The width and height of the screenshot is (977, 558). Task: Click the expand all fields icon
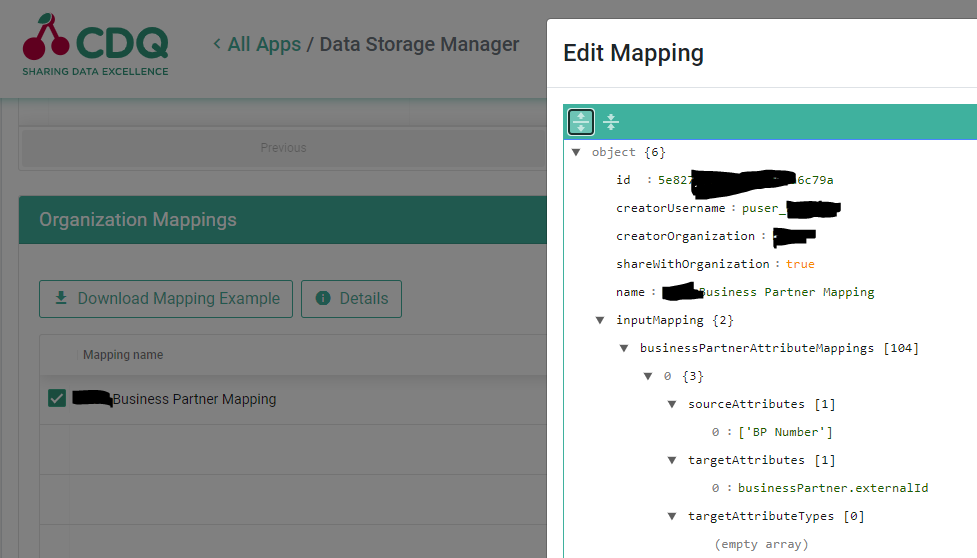(581, 122)
